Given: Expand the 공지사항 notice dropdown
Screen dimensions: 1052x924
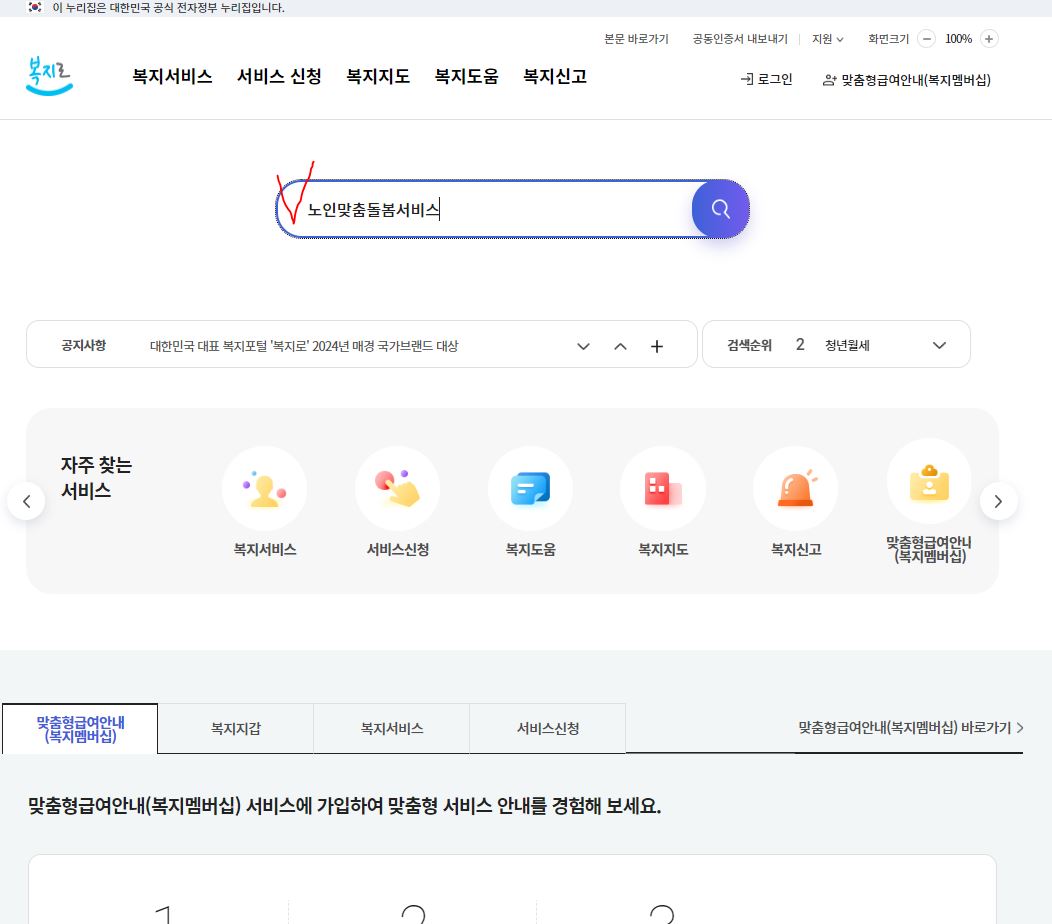Looking at the screenshot, I should pos(583,345).
